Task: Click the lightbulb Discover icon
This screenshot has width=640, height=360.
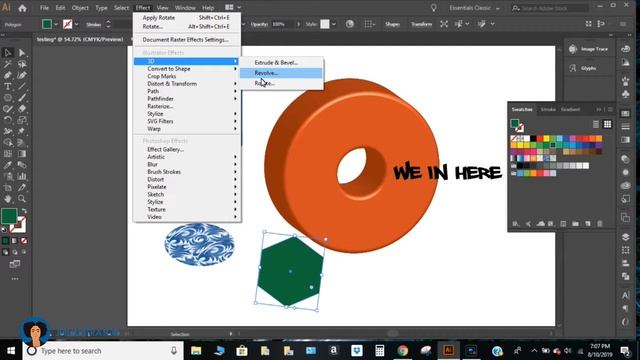Action: coord(433,8)
